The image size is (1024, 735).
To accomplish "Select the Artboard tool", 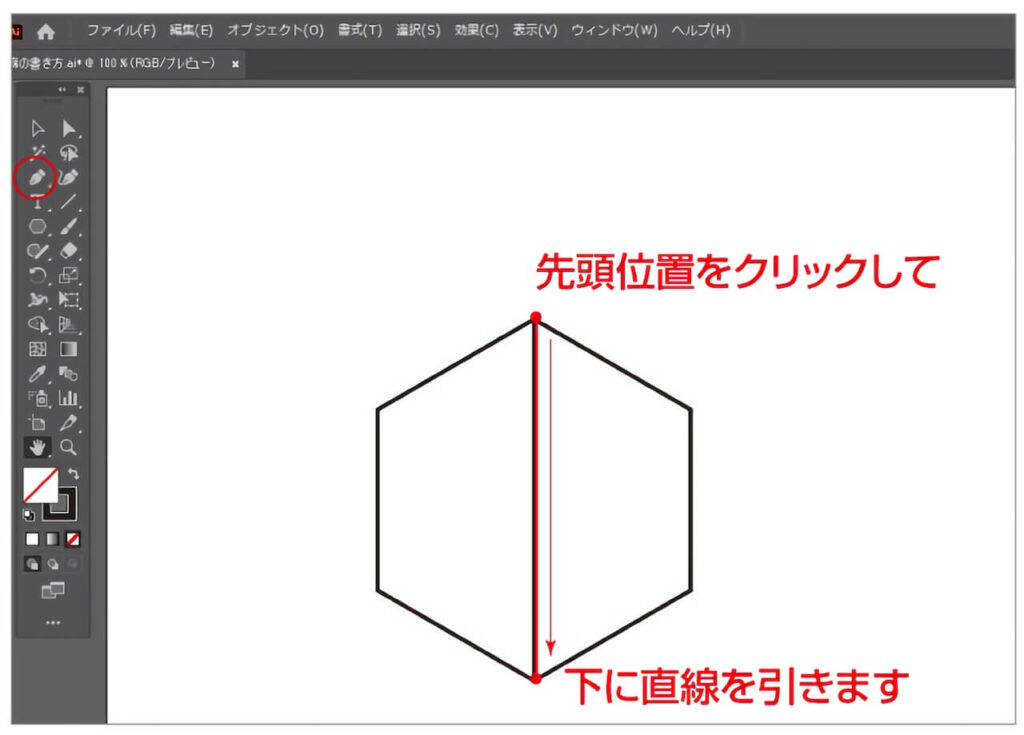I will [x=37, y=423].
